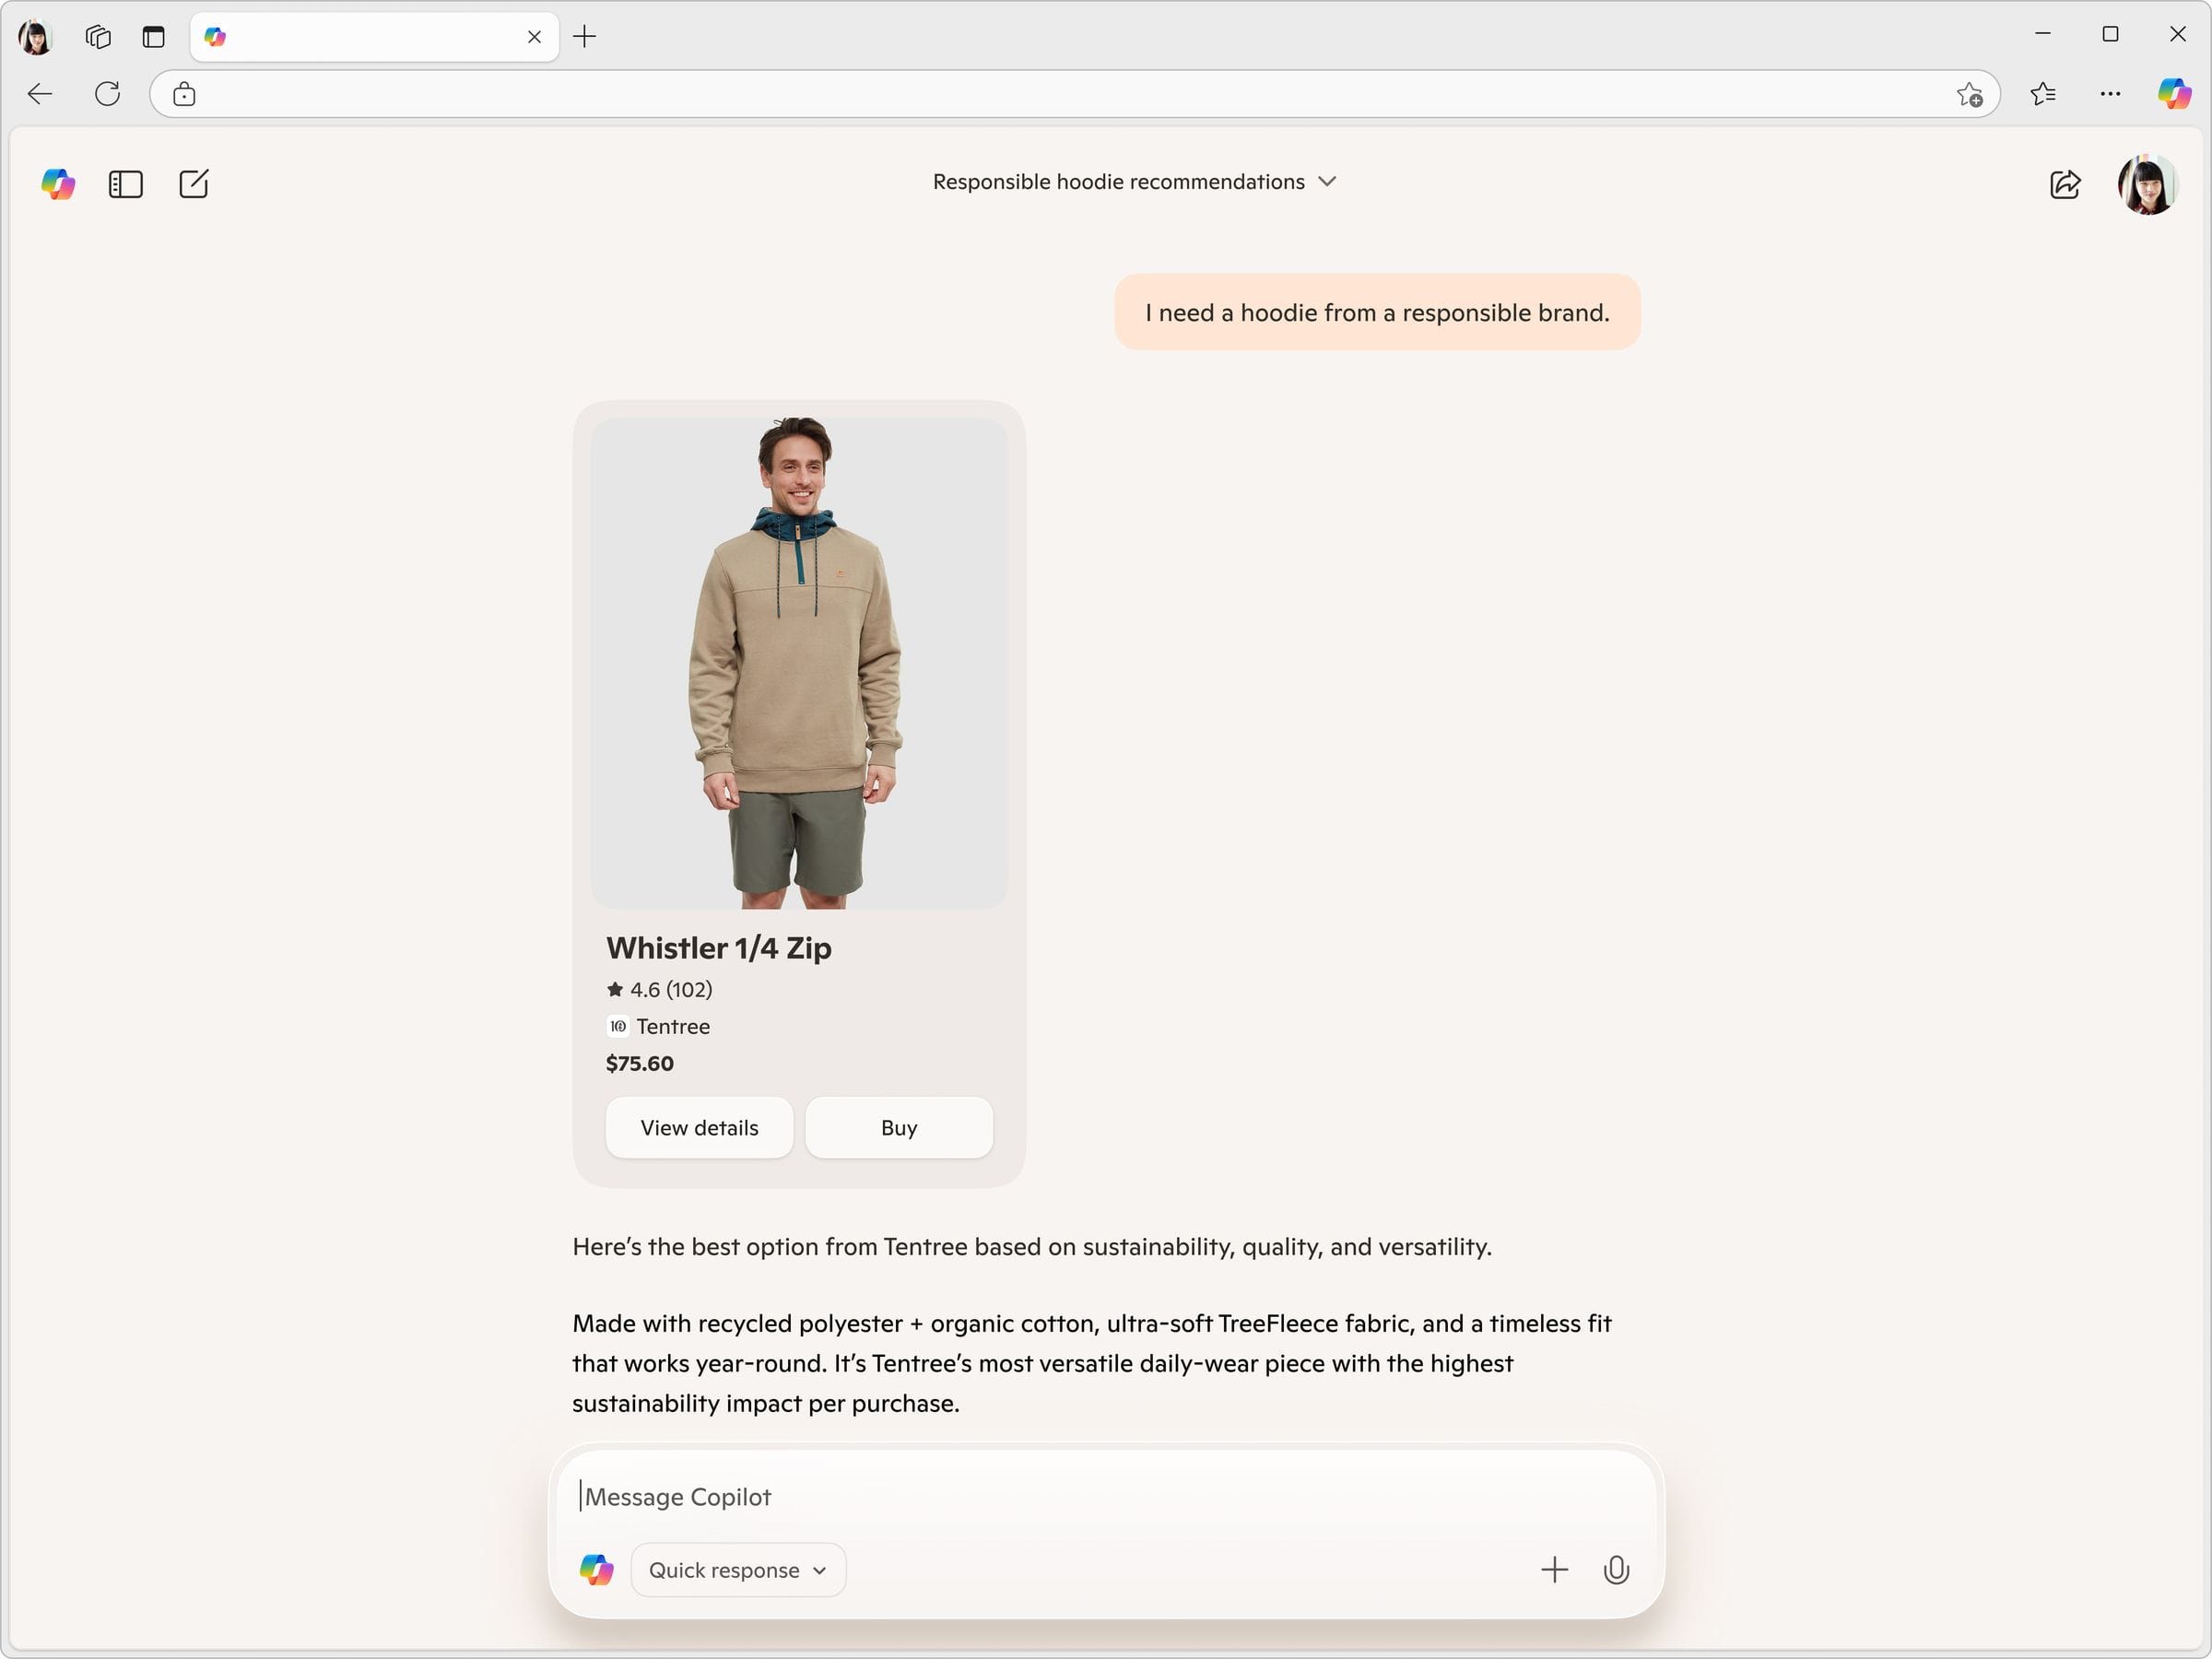Open a new browser tab

[x=585, y=37]
